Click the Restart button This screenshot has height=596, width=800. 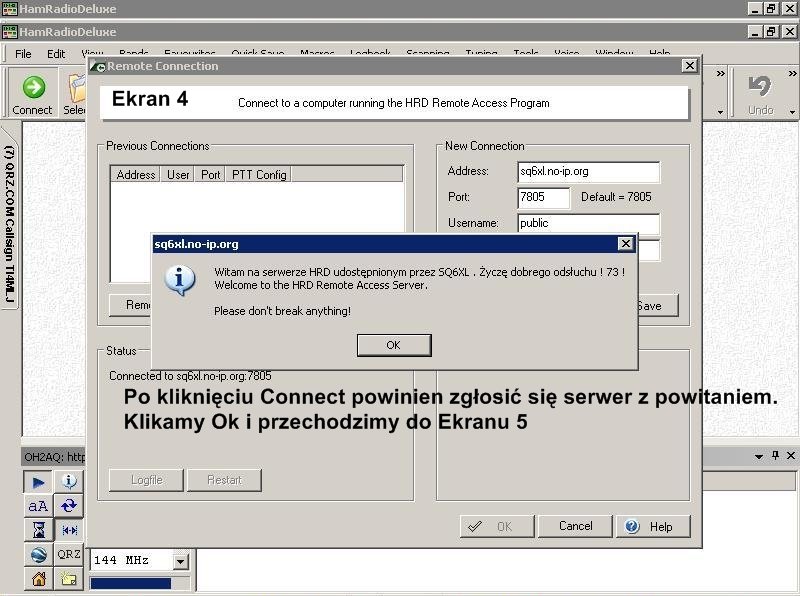point(224,480)
